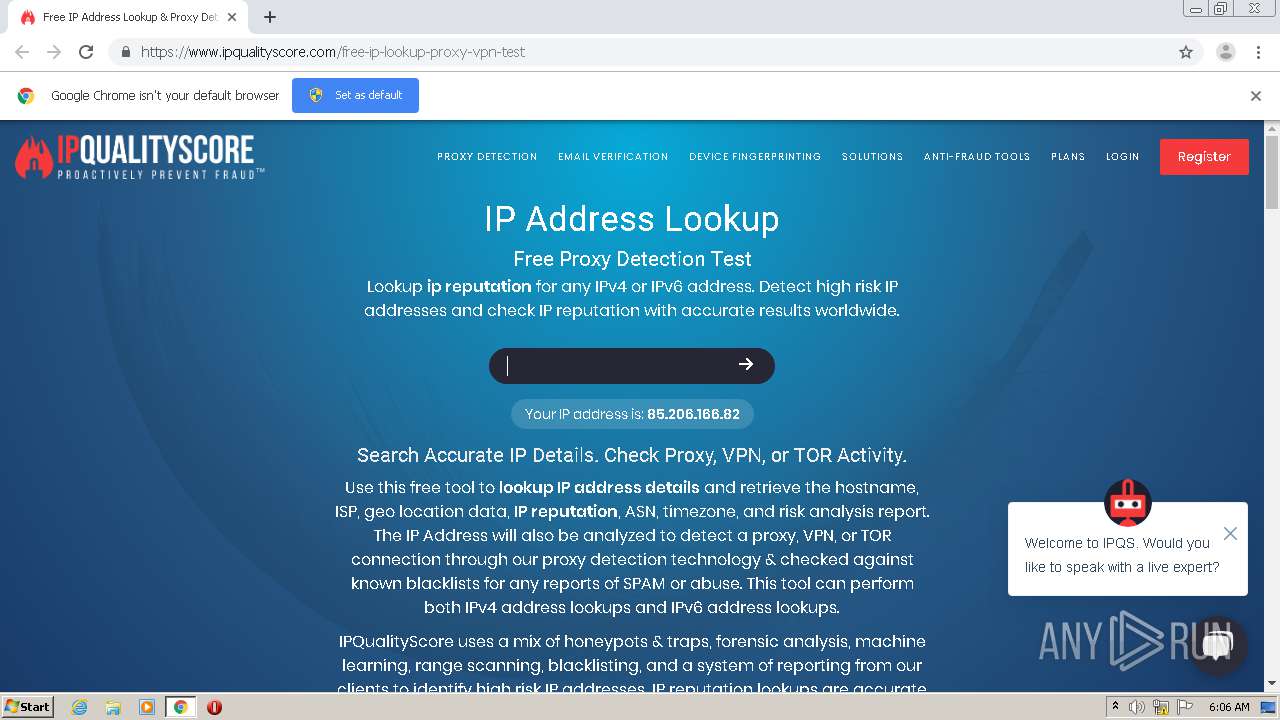Click page scrollbar down arrow

1272,683
